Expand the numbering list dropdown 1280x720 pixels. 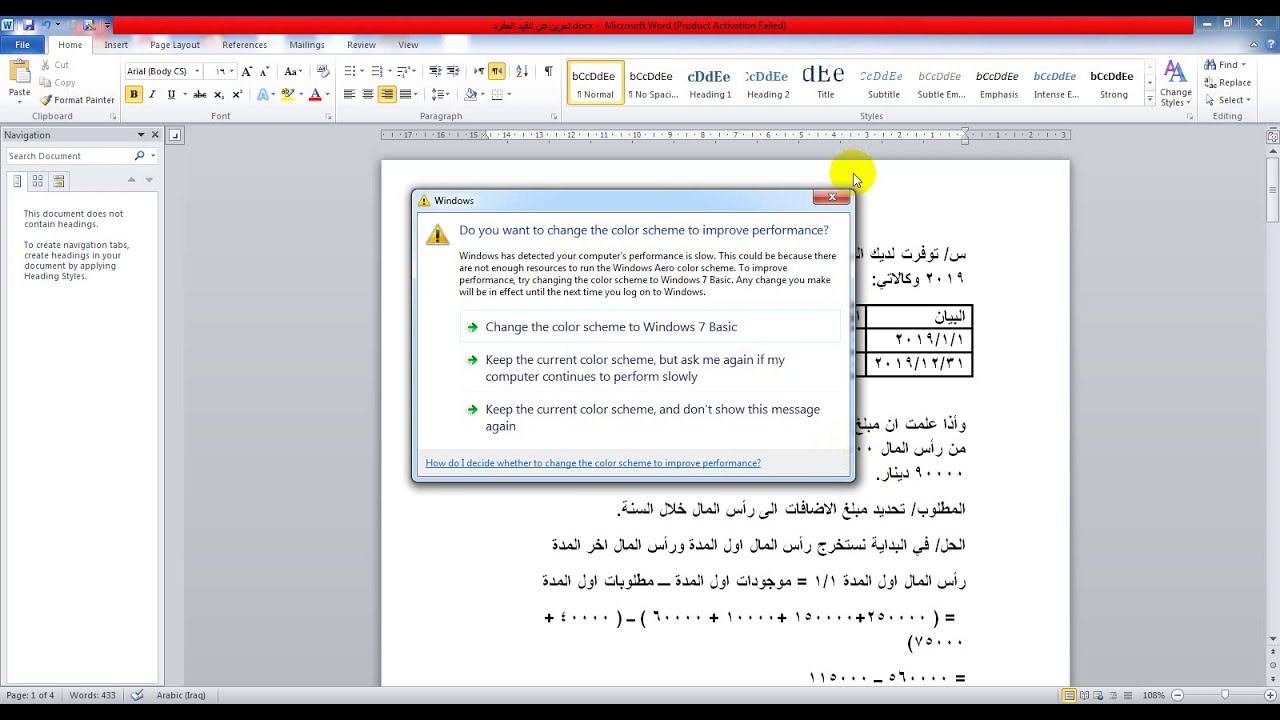[389, 71]
